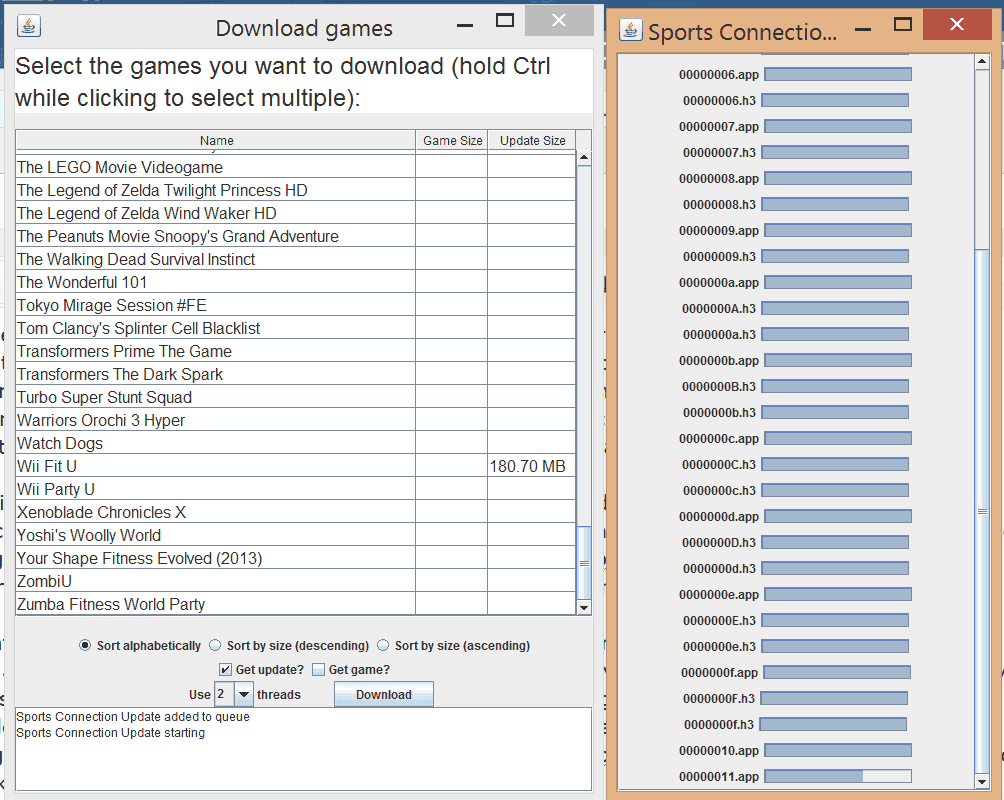Select Watch Dogs in the game list
Viewport: 1004px width, 800px height.
click(x=295, y=443)
